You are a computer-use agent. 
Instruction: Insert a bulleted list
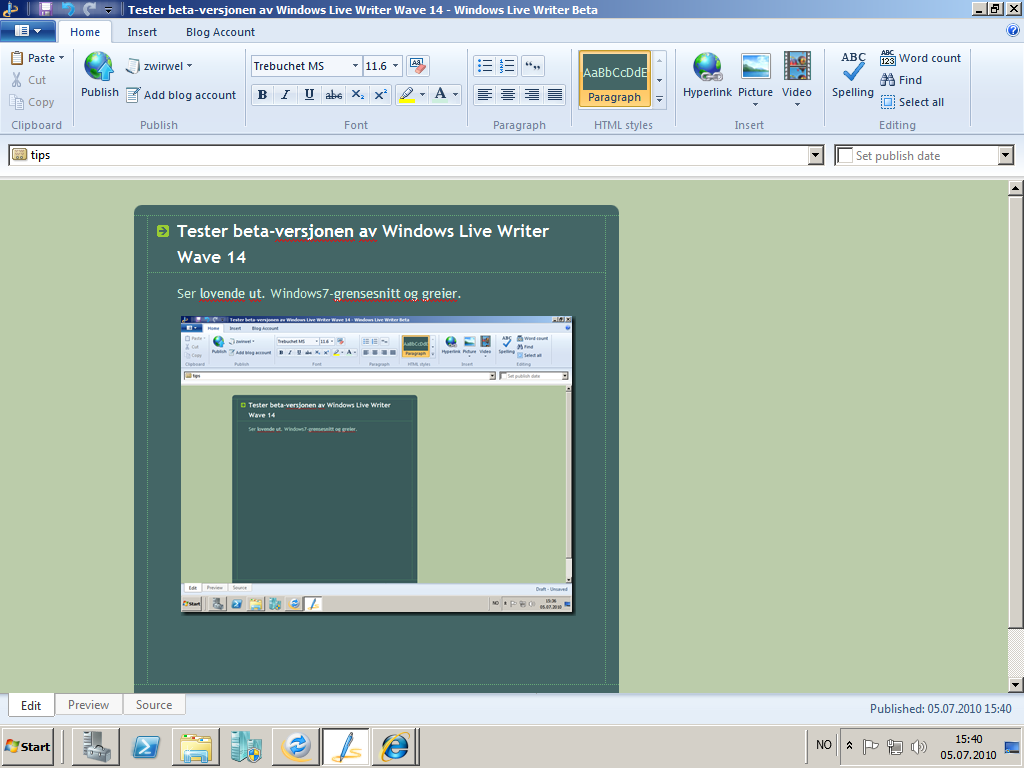(x=485, y=66)
